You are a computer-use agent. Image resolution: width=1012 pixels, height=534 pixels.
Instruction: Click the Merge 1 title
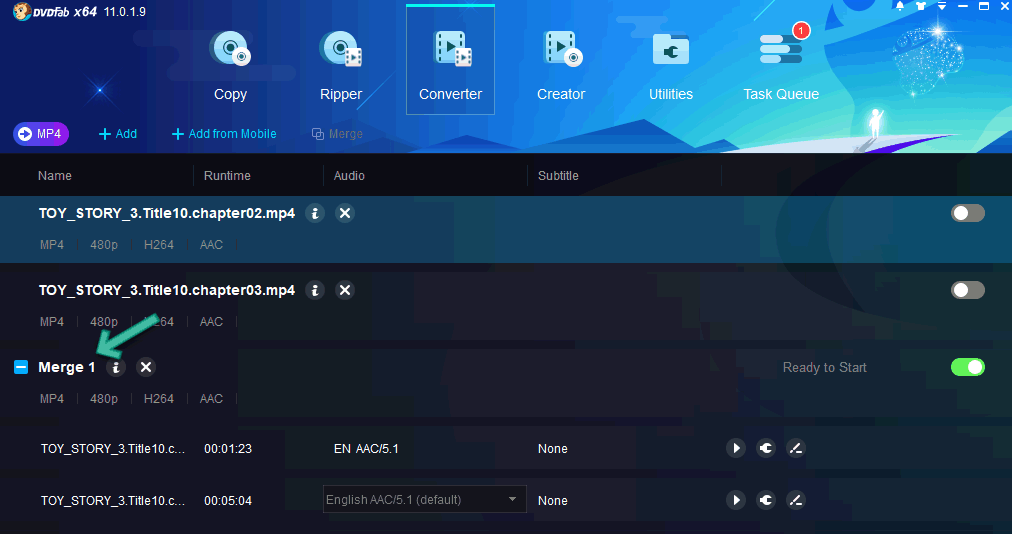click(66, 367)
